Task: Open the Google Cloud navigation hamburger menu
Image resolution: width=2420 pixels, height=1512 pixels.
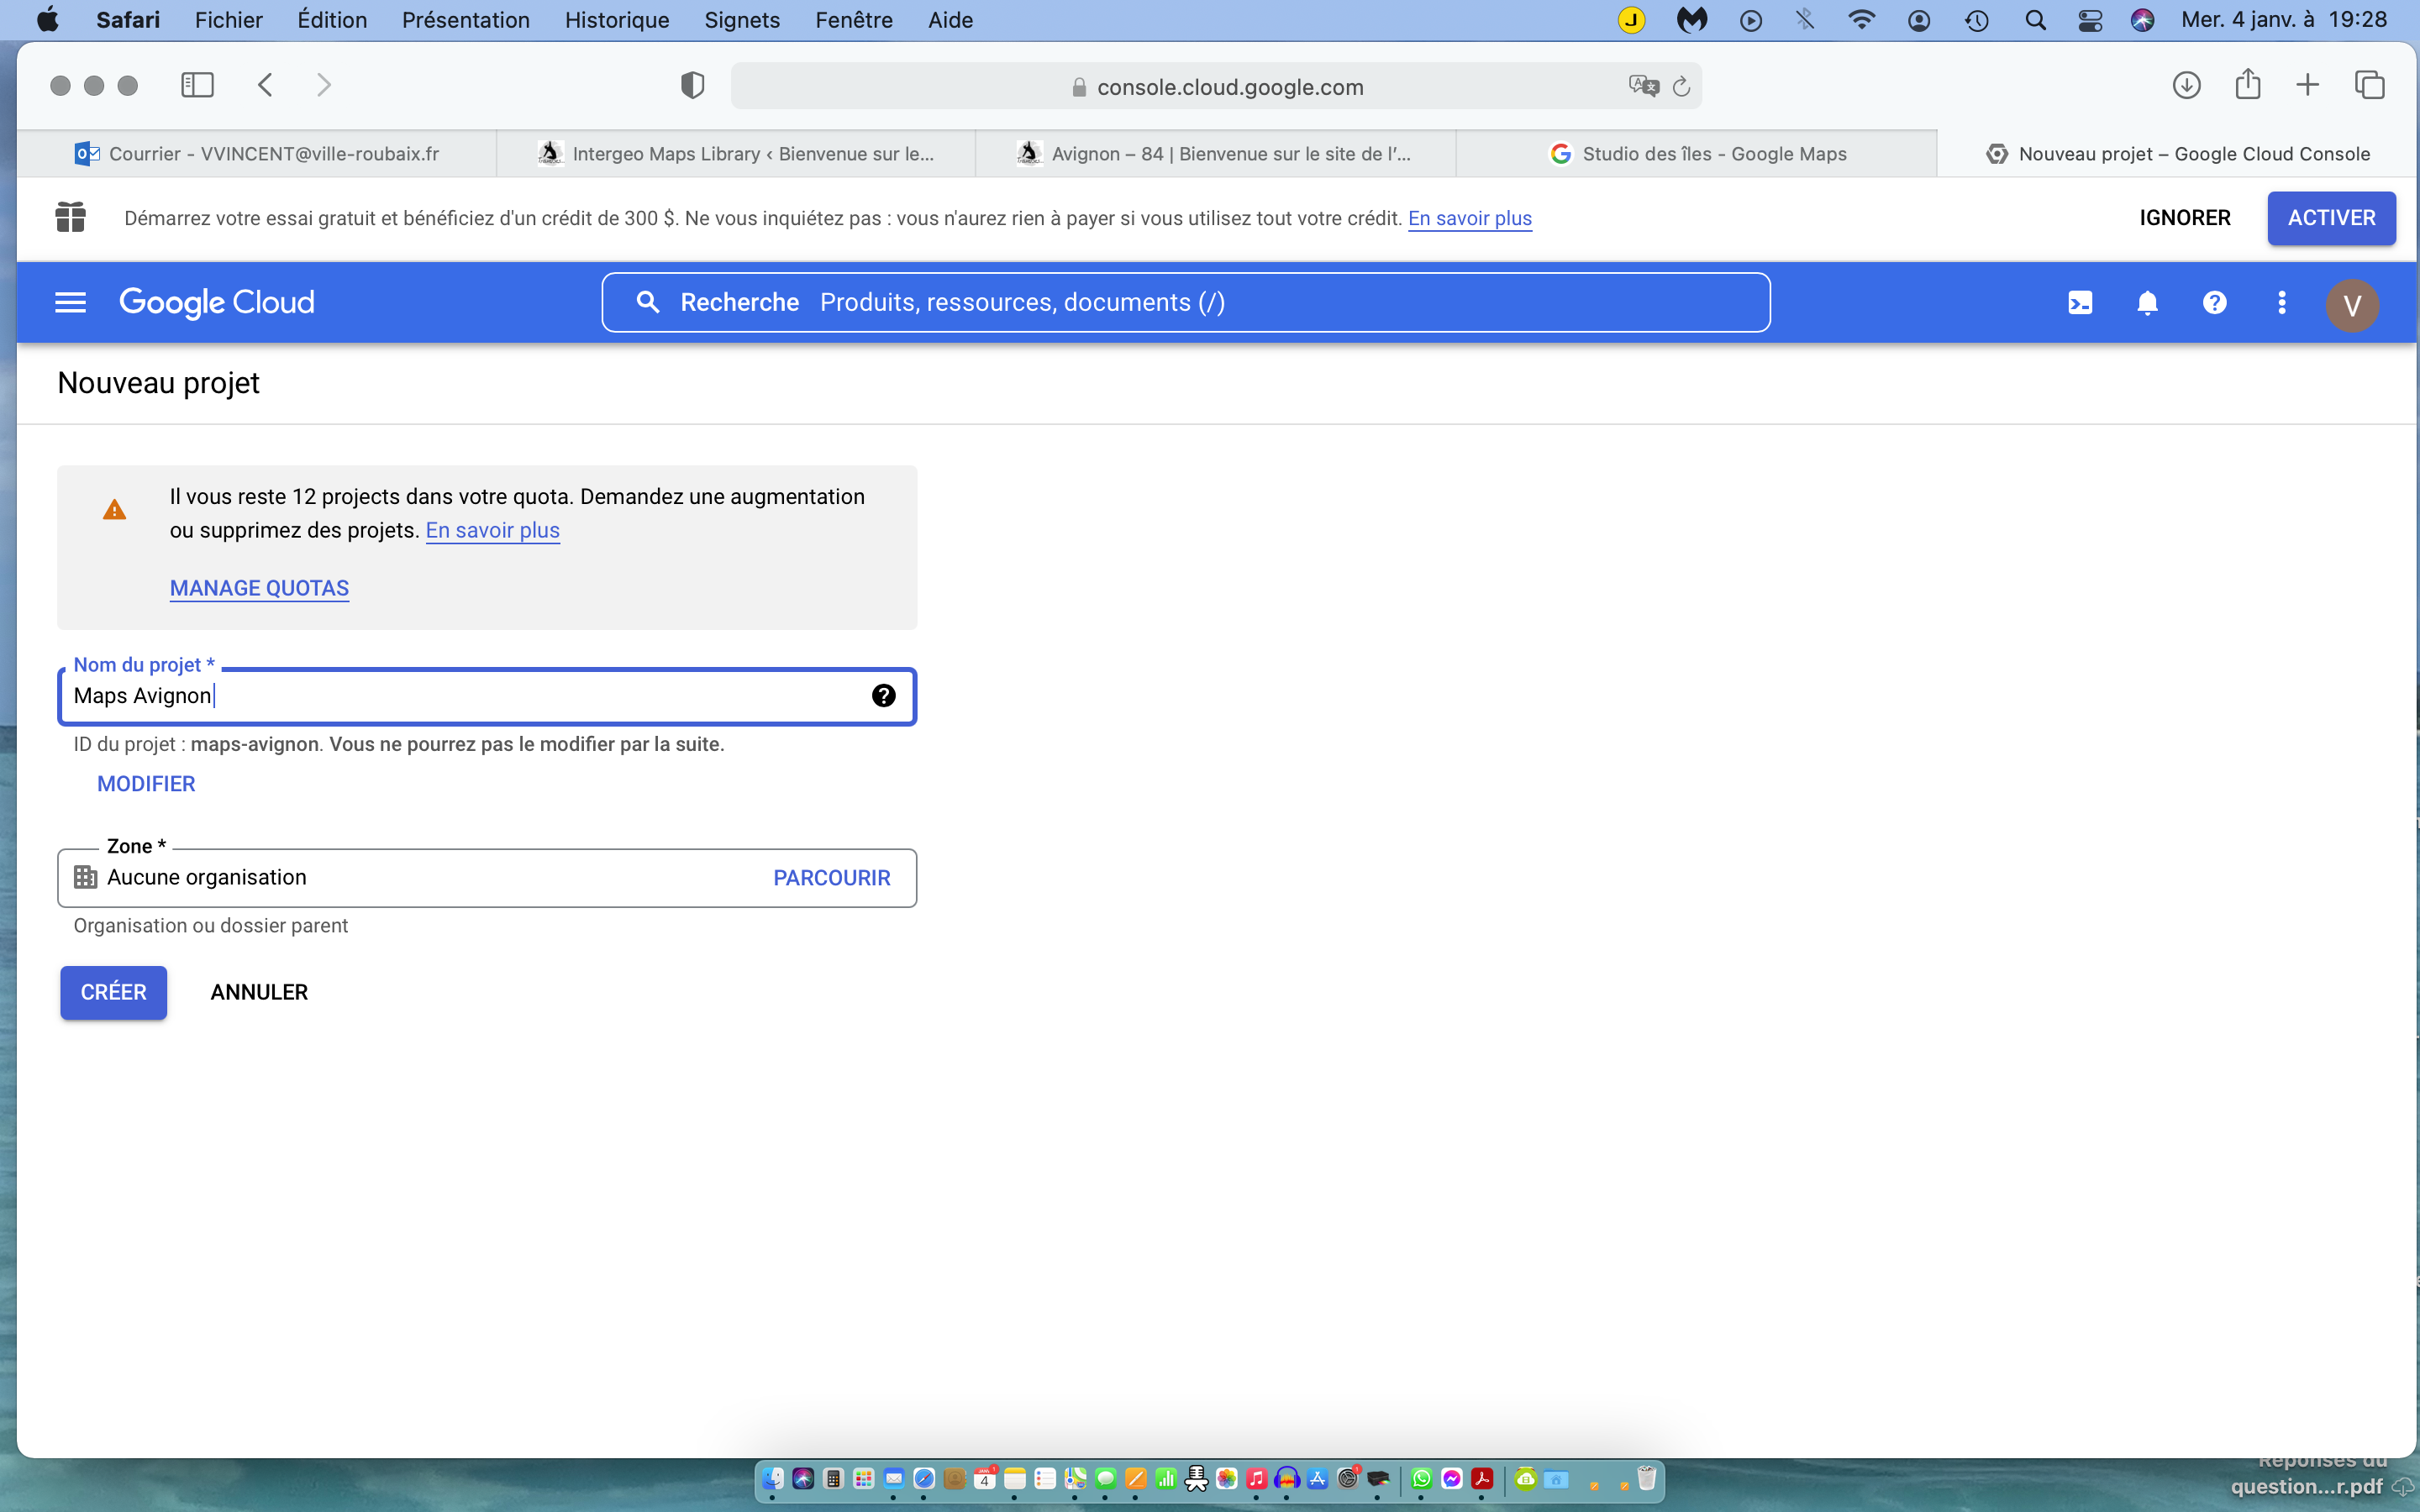Action: coord(70,302)
